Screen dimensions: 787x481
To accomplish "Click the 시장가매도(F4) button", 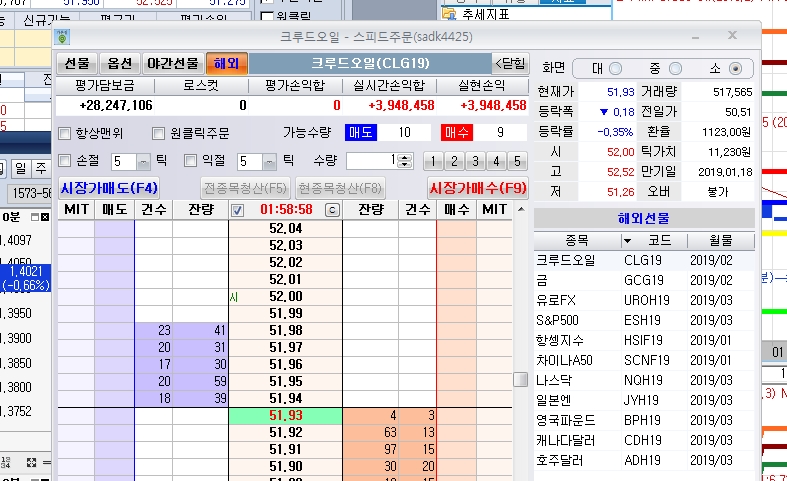I will tap(109, 188).
